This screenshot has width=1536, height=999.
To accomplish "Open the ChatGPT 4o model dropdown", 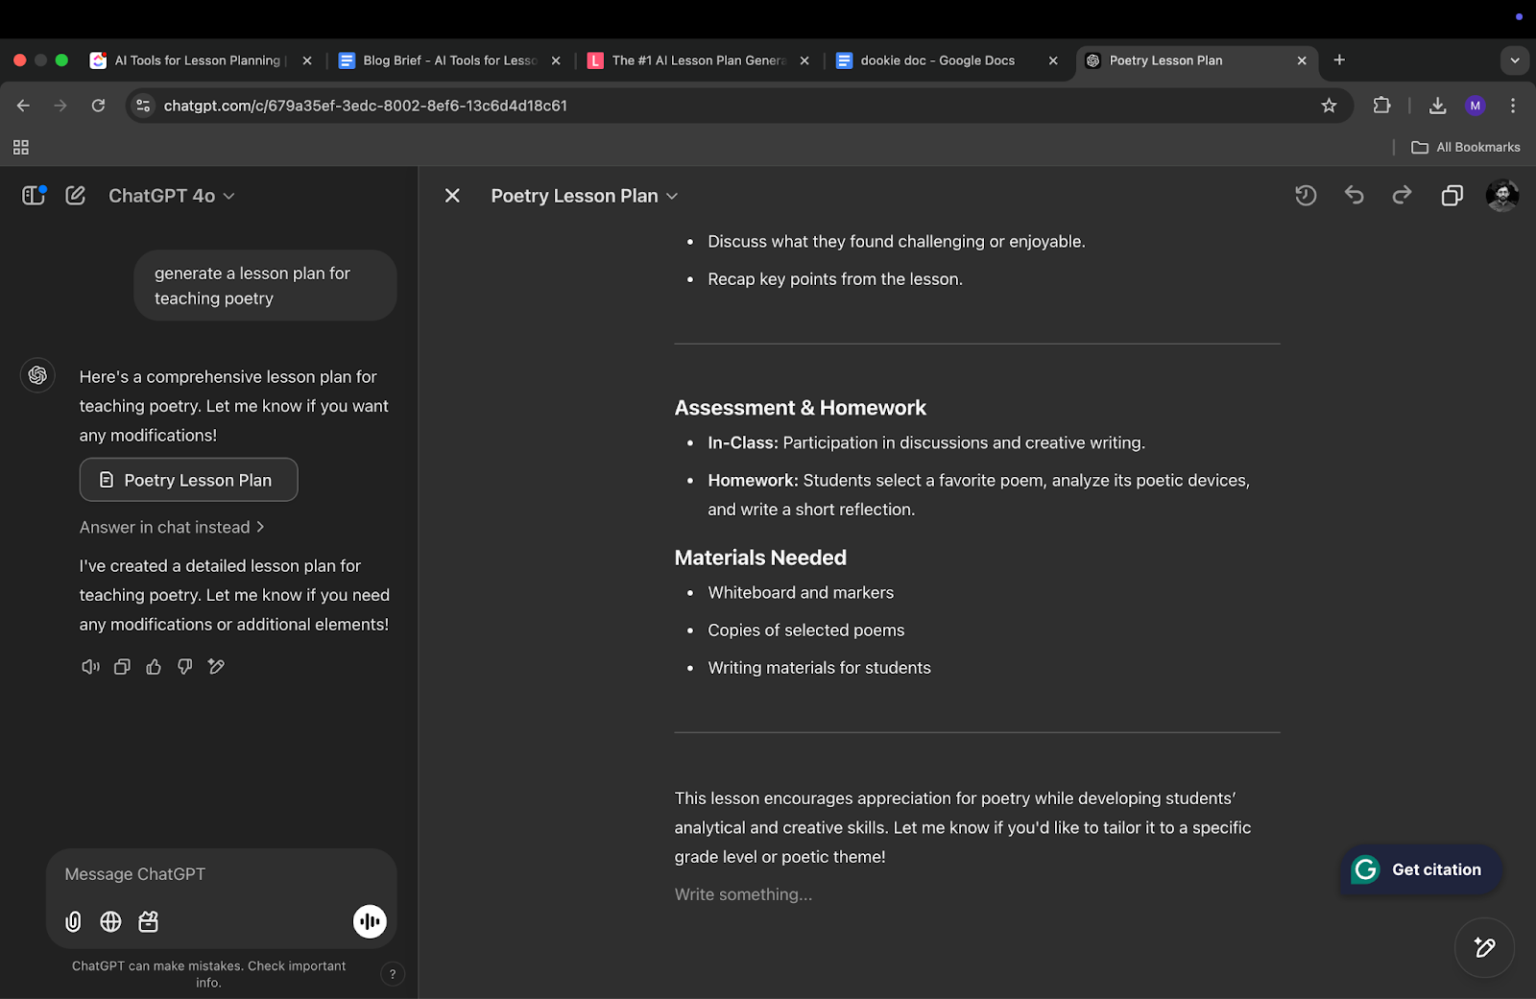I will 171,195.
